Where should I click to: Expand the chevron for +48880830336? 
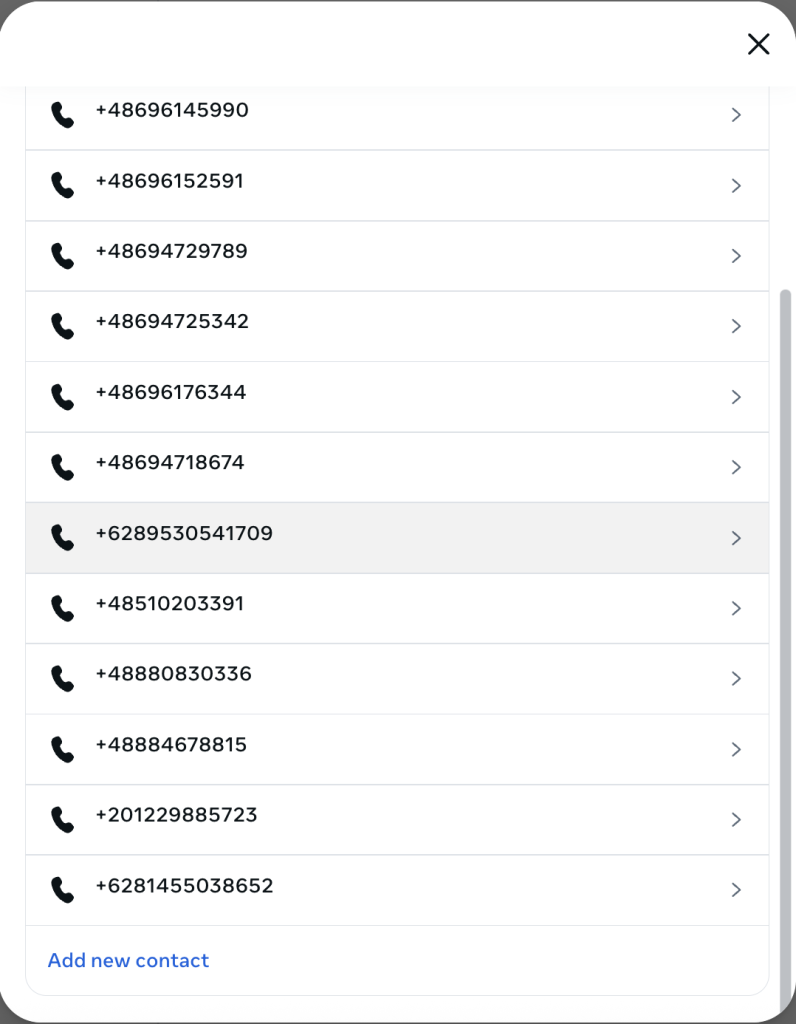736,679
